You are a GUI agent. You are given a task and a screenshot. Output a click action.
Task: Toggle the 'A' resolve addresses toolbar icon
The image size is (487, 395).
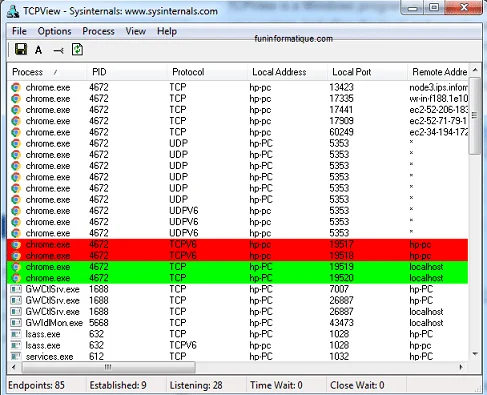pyautogui.click(x=39, y=50)
